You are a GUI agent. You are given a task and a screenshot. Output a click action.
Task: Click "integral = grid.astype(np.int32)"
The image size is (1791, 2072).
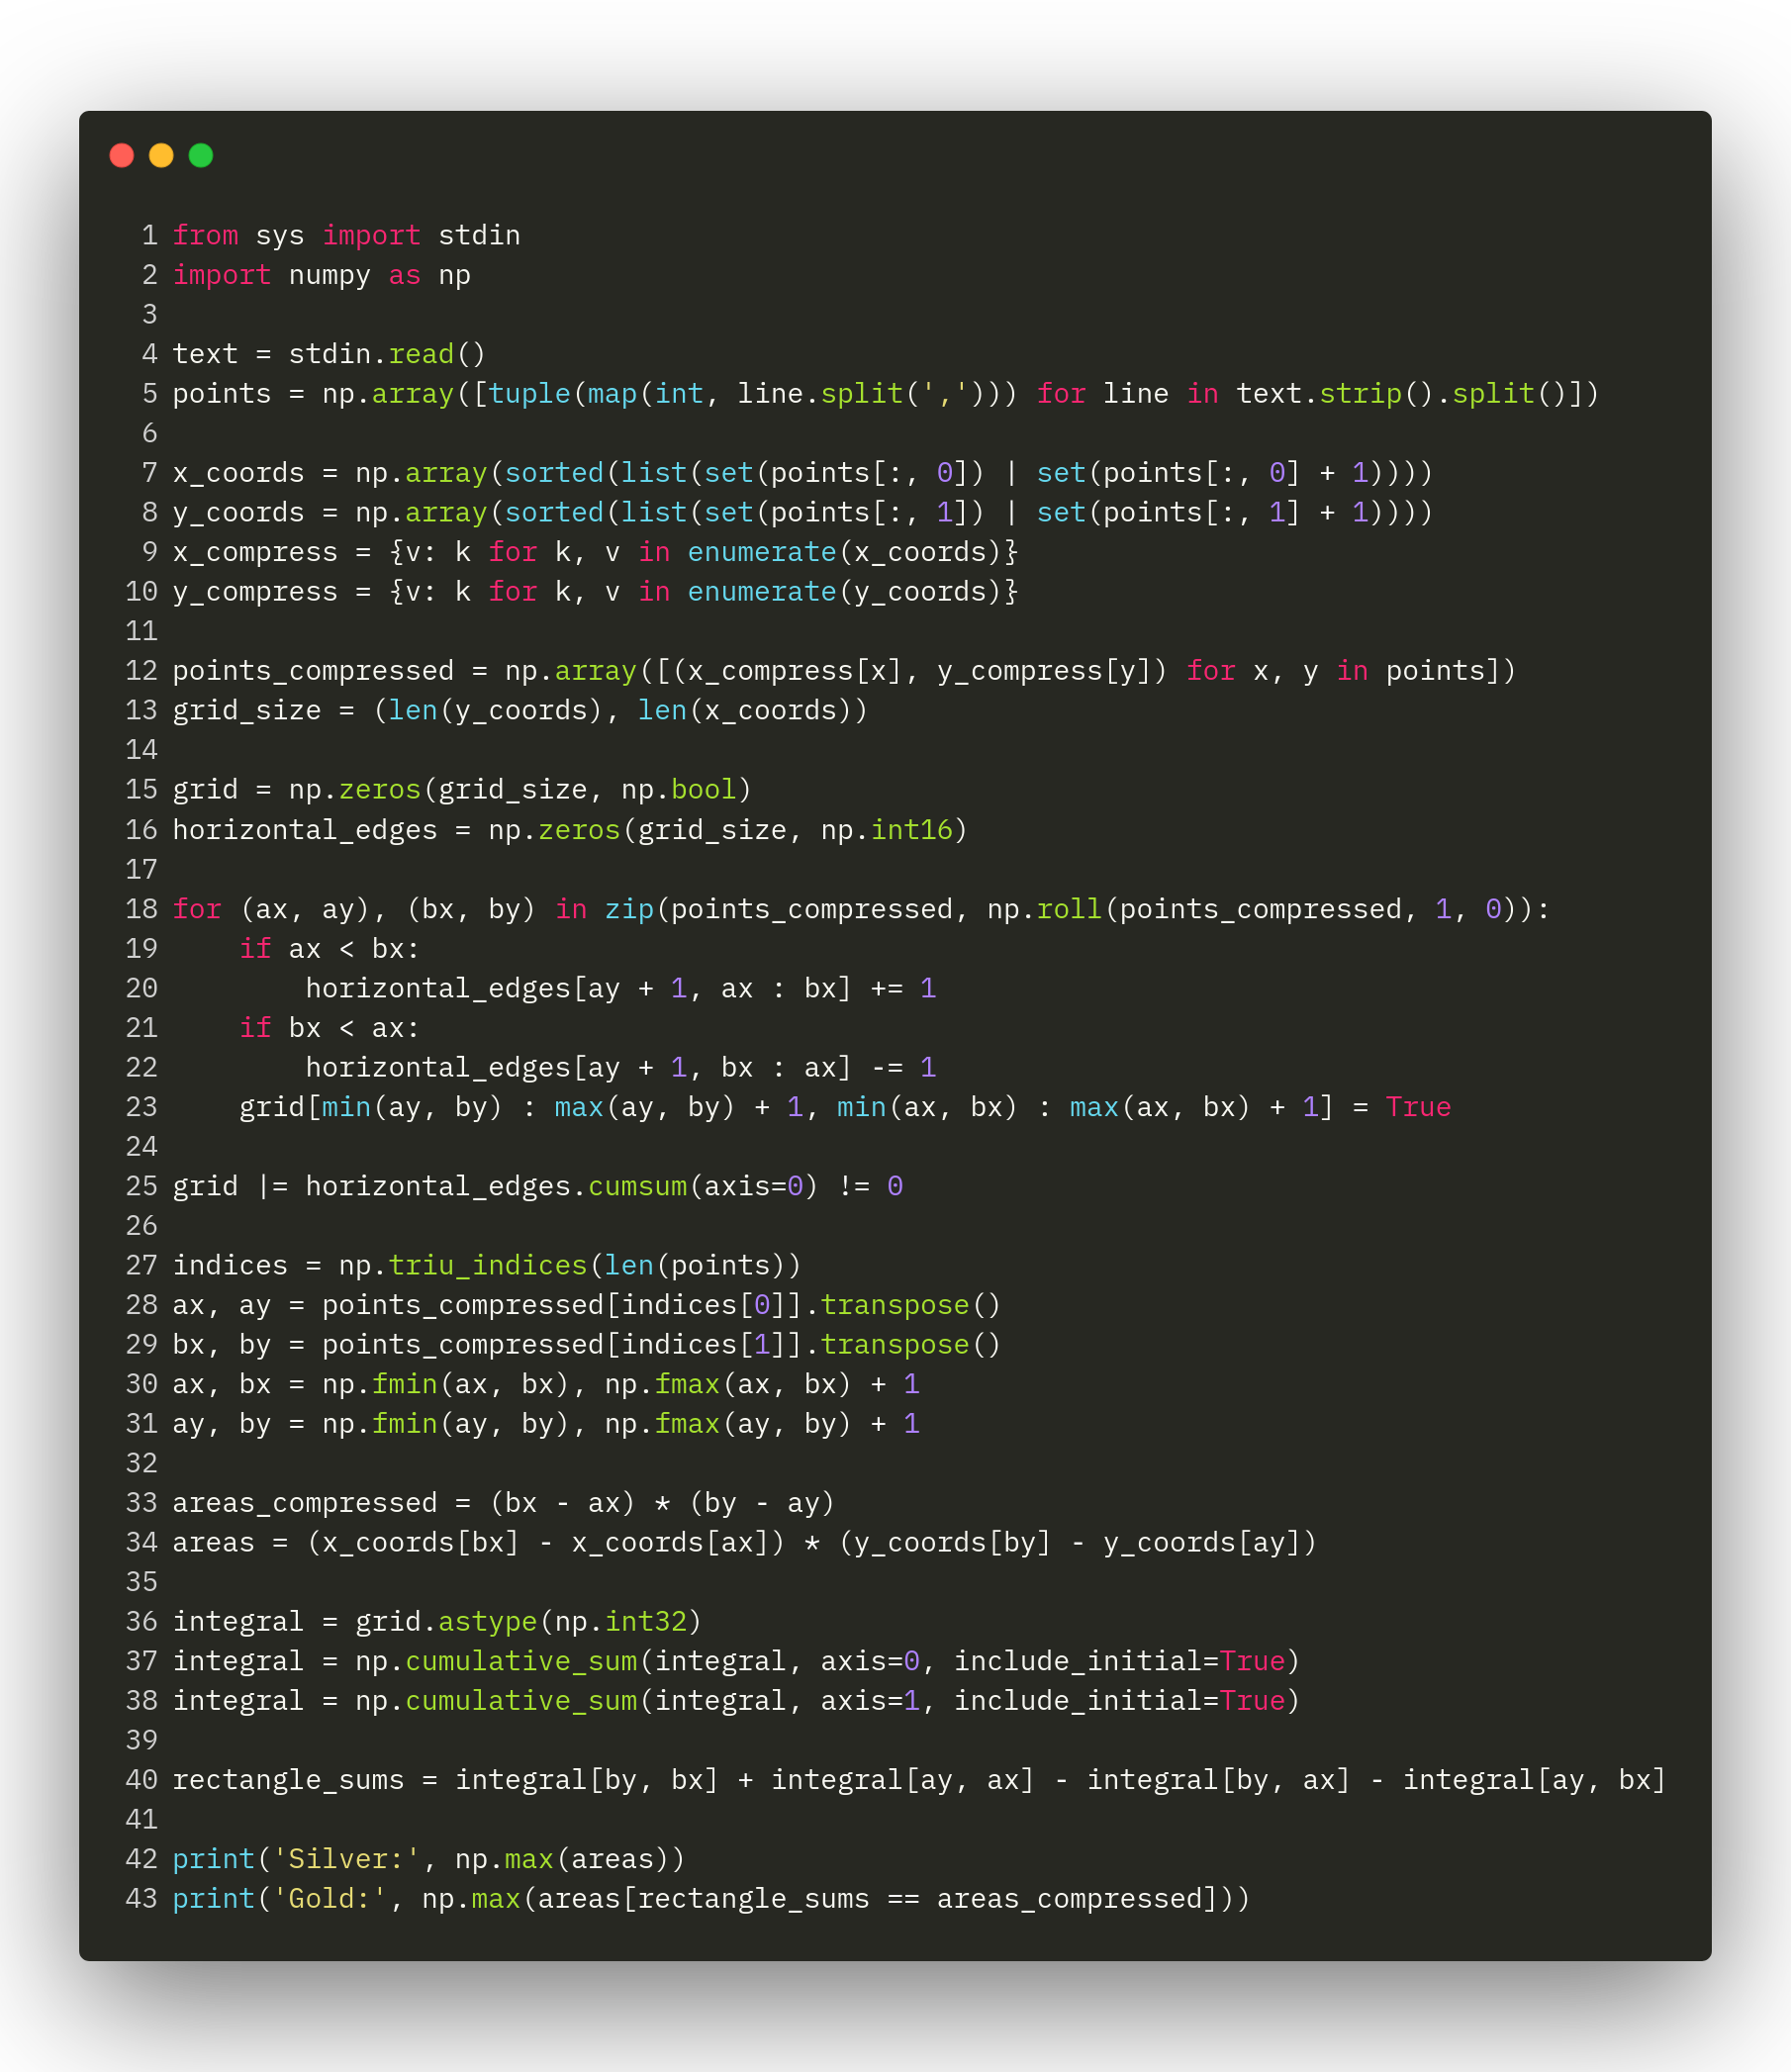(x=437, y=1622)
